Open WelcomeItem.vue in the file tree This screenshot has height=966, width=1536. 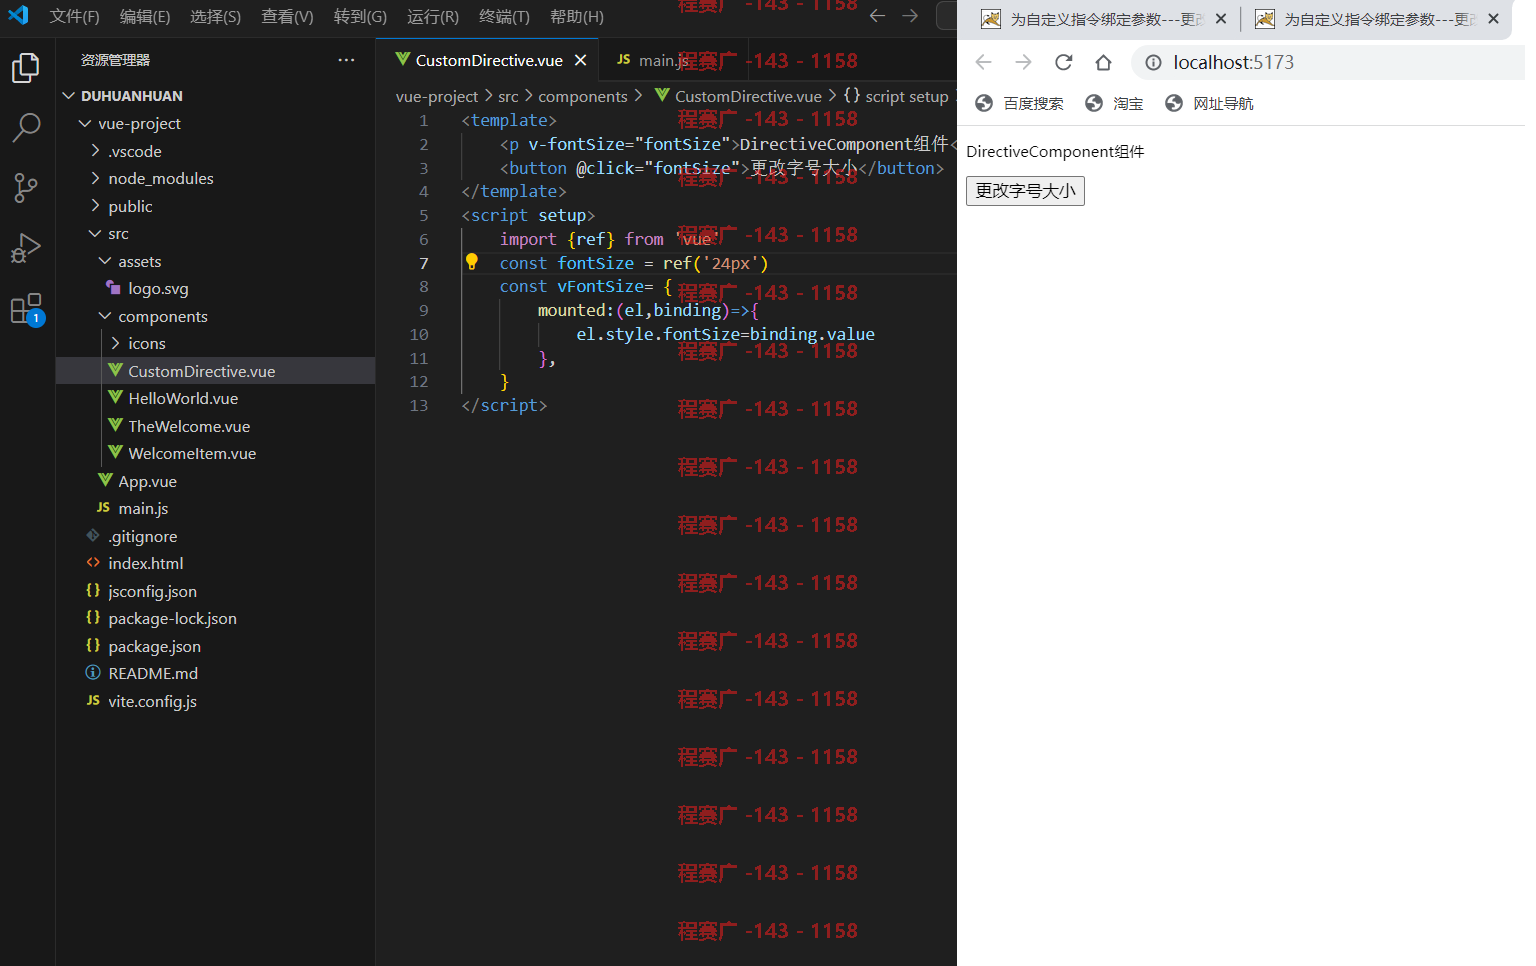tap(215, 454)
